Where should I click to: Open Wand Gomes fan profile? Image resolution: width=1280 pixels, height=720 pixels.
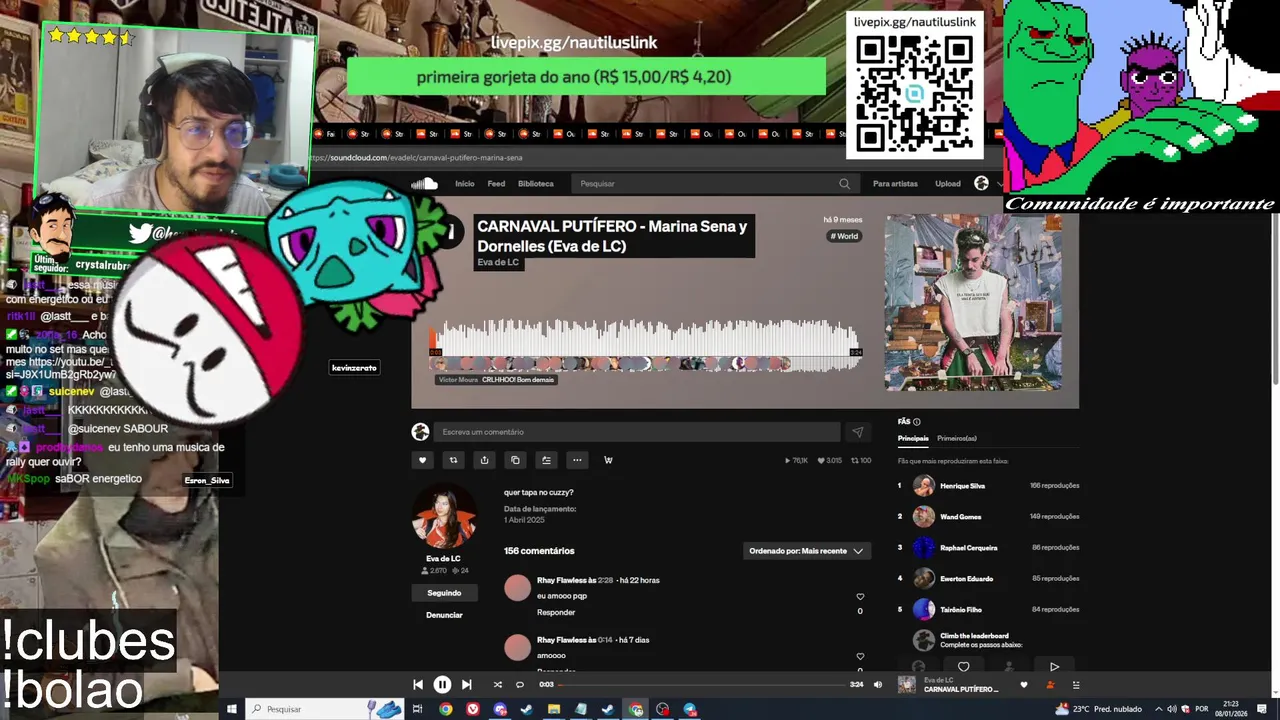coord(960,517)
